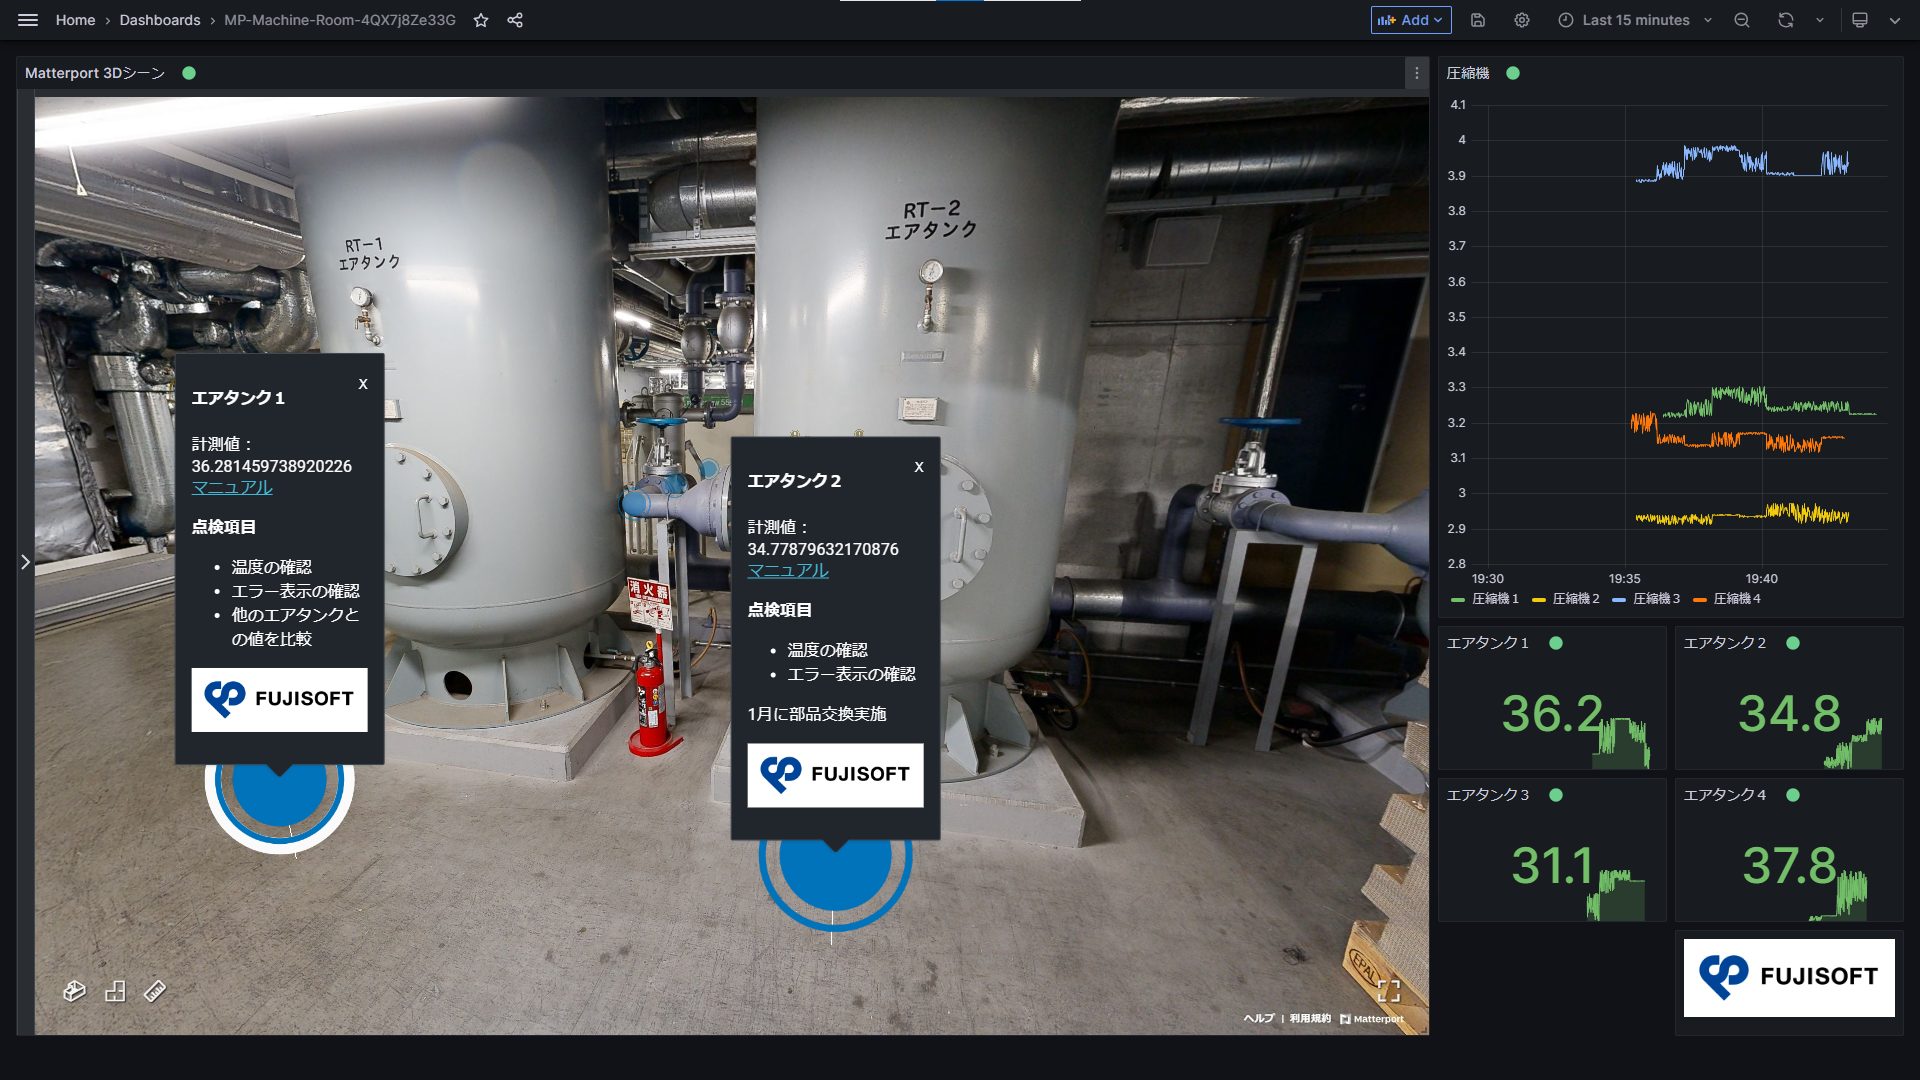The width and height of the screenshot is (1920, 1080).
Task: Open Matterport 3D panel kebab menu
Action: [x=1416, y=73]
